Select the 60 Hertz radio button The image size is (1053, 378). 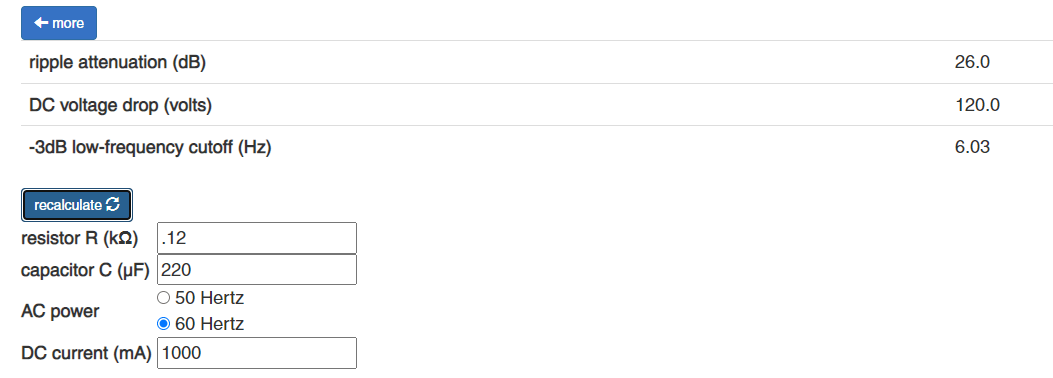[163, 324]
